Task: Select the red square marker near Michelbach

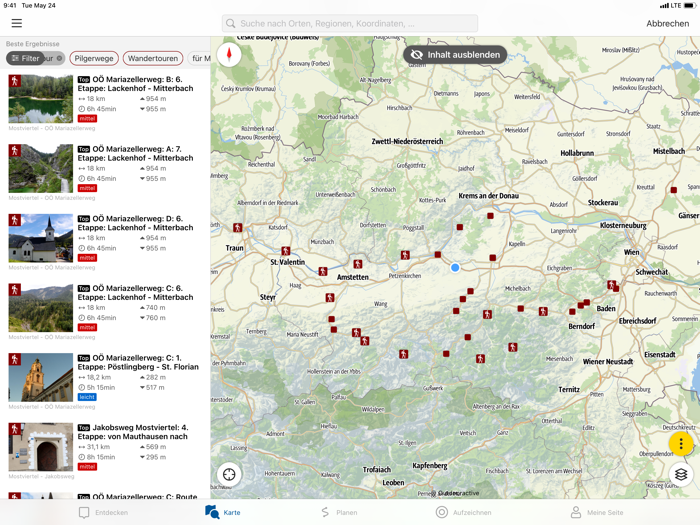Action: (x=521, y=308)
